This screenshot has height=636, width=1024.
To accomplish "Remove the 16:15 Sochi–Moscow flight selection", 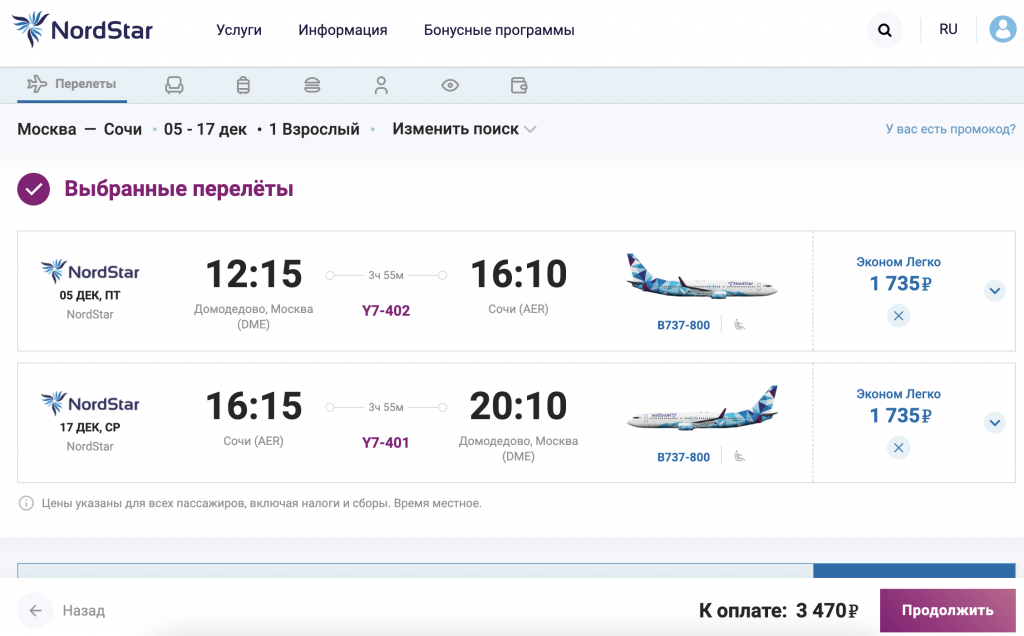I will pyautogui.click(x=898, y=448).
